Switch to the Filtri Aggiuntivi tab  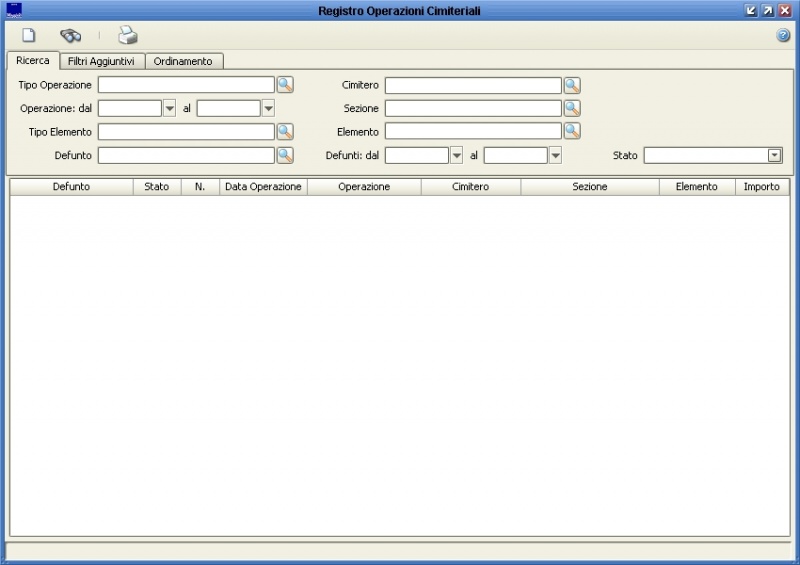pyautogui.click(x=101, y=61)
